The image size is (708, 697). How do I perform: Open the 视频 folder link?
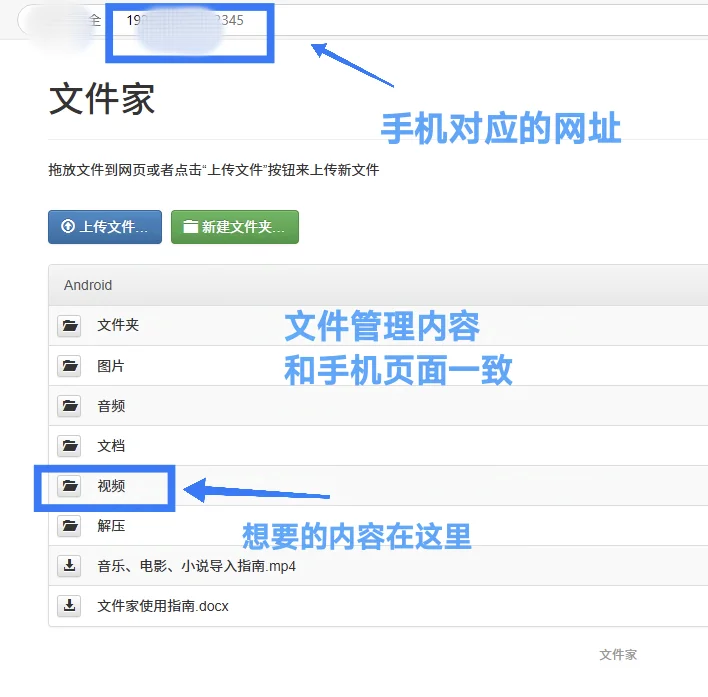click(111, 486)
